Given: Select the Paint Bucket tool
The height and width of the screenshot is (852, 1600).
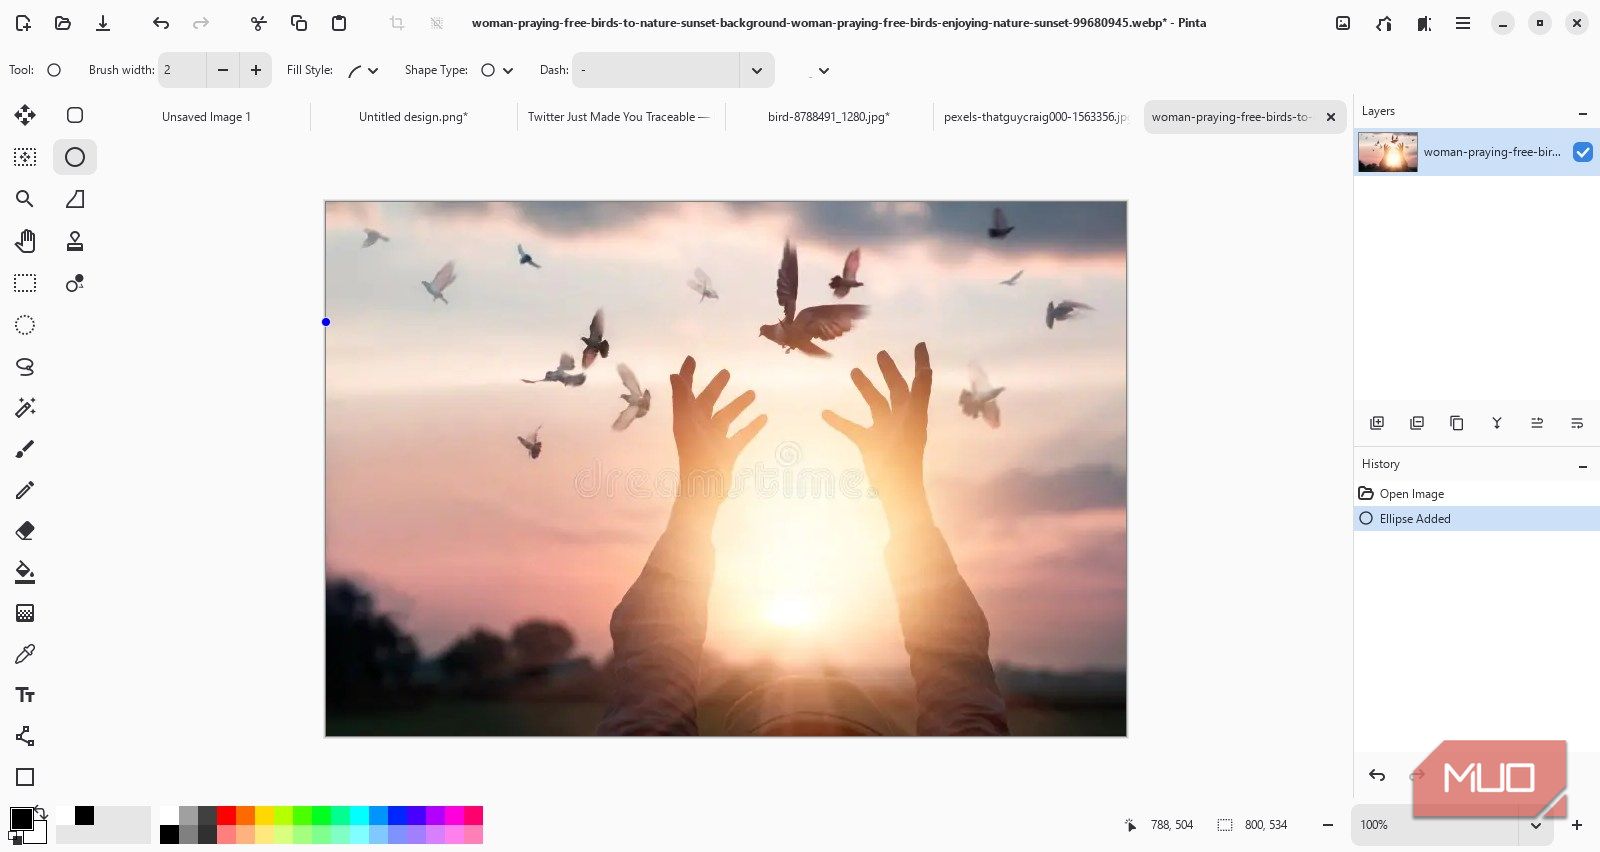Looking at the screenshot, I should [25, 572].
